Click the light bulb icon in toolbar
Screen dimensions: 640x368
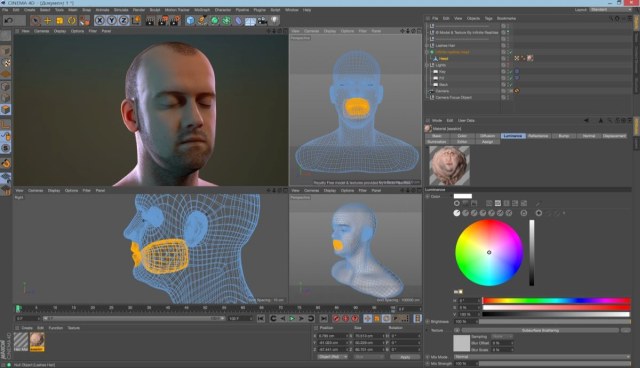pyautogui.click(x=275, y=20)
